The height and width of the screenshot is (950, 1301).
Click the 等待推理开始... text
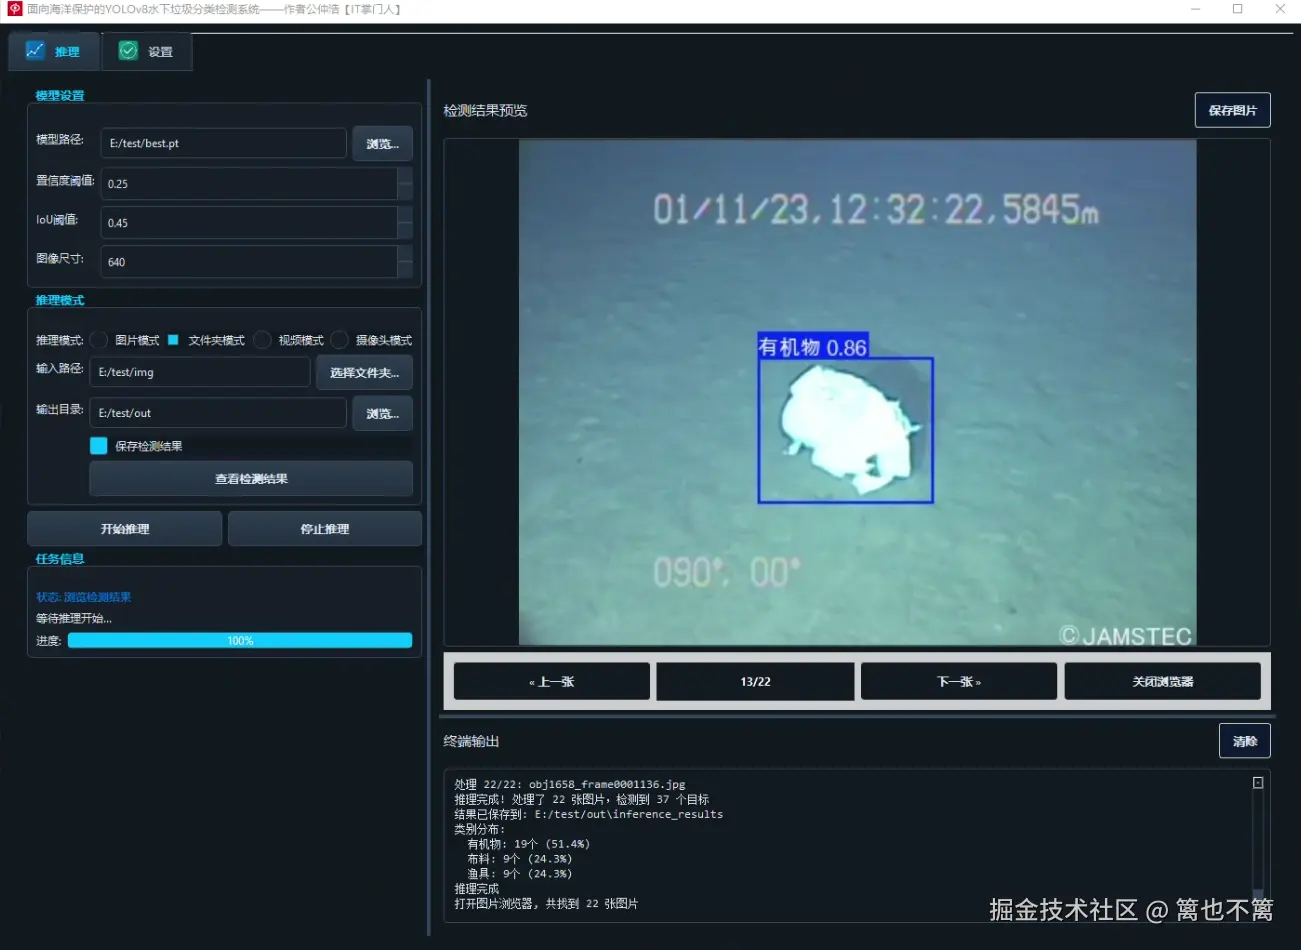click(74, 618)
